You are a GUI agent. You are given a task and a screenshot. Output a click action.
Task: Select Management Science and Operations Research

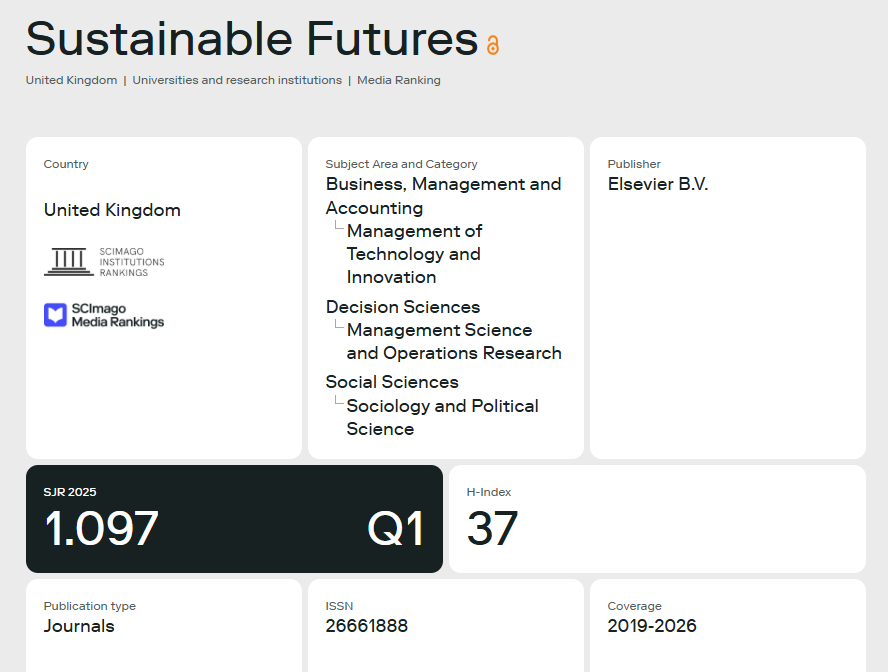click(x=454, y=341)
